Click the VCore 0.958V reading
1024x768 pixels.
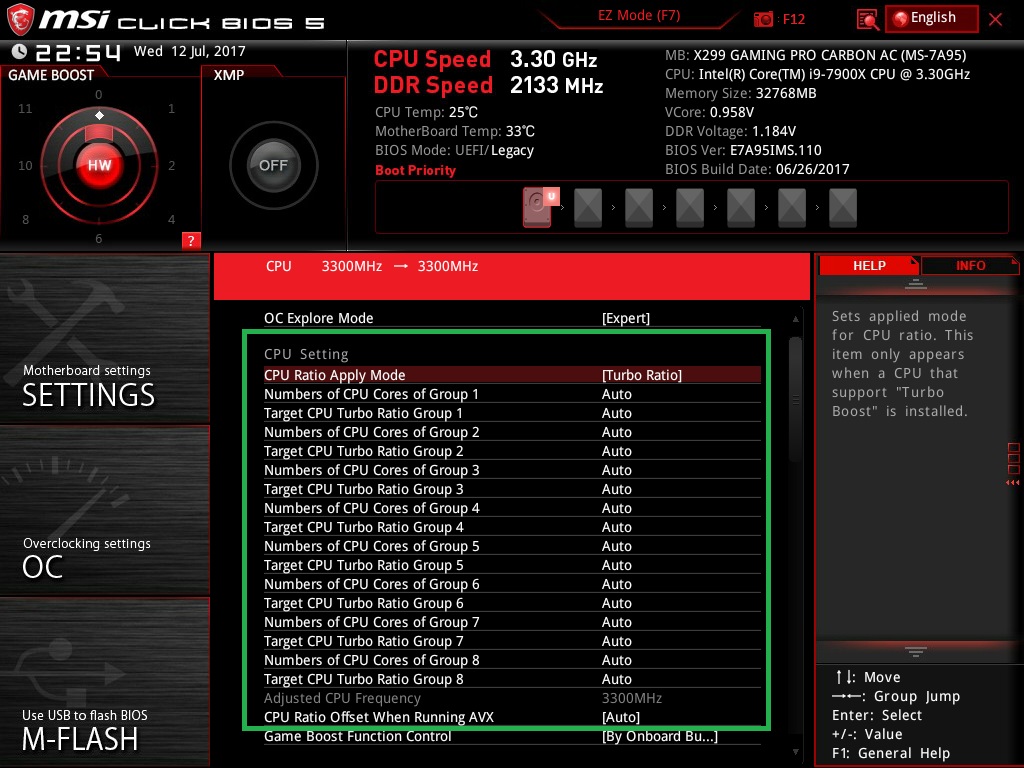709,112
